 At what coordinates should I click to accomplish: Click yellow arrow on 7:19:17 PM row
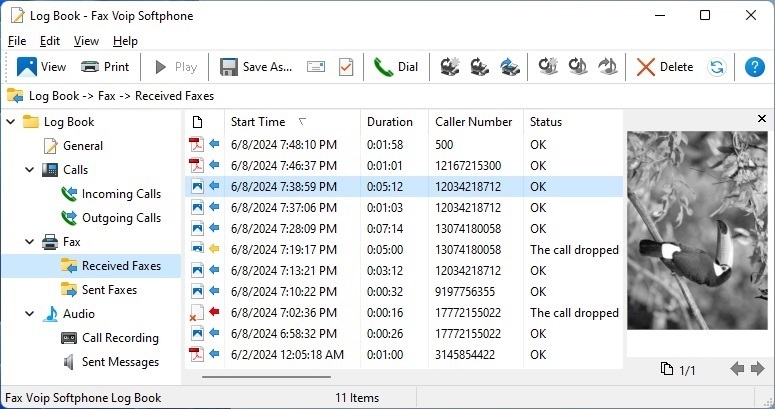pos(214,249)
